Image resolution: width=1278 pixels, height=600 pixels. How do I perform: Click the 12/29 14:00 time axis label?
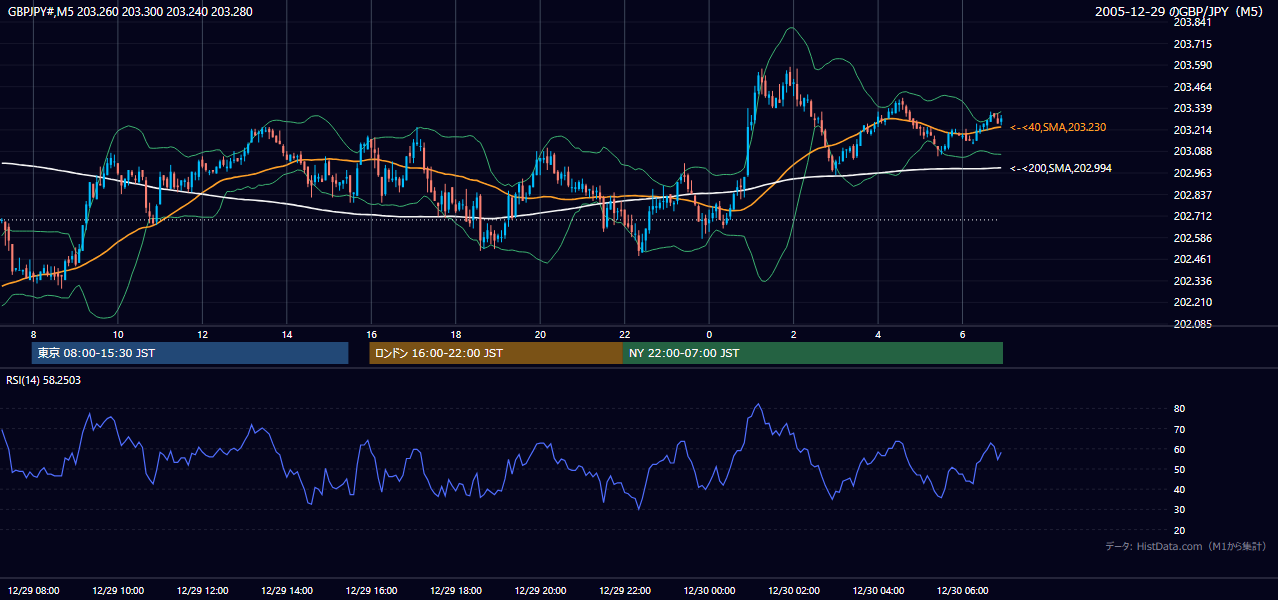287,591
